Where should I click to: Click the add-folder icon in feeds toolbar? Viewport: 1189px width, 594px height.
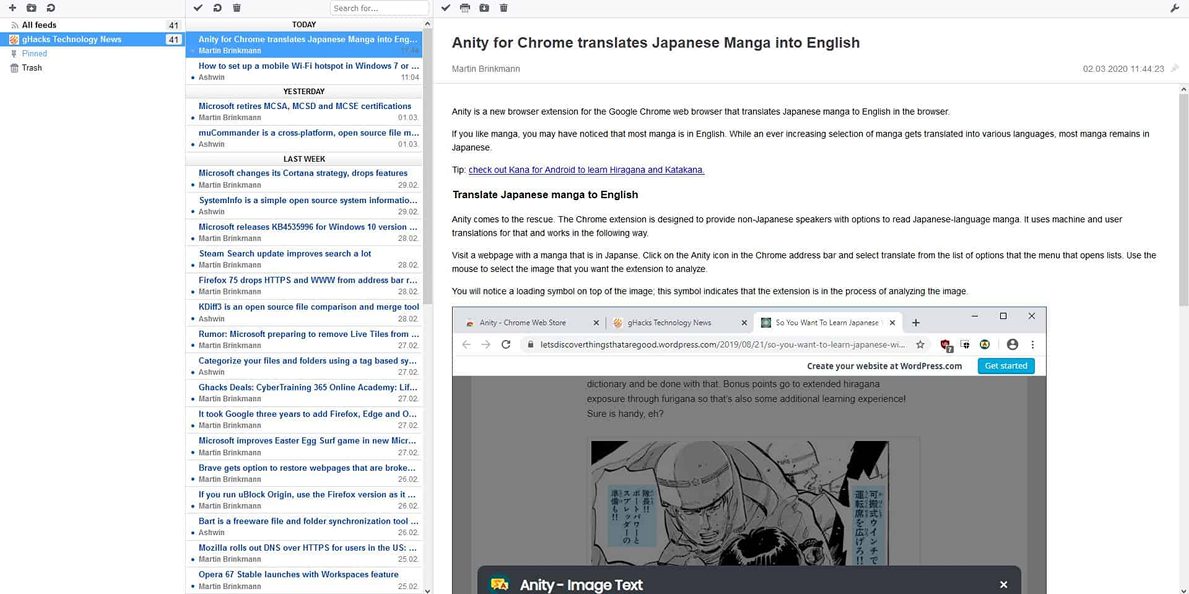(x=30, y=8)
